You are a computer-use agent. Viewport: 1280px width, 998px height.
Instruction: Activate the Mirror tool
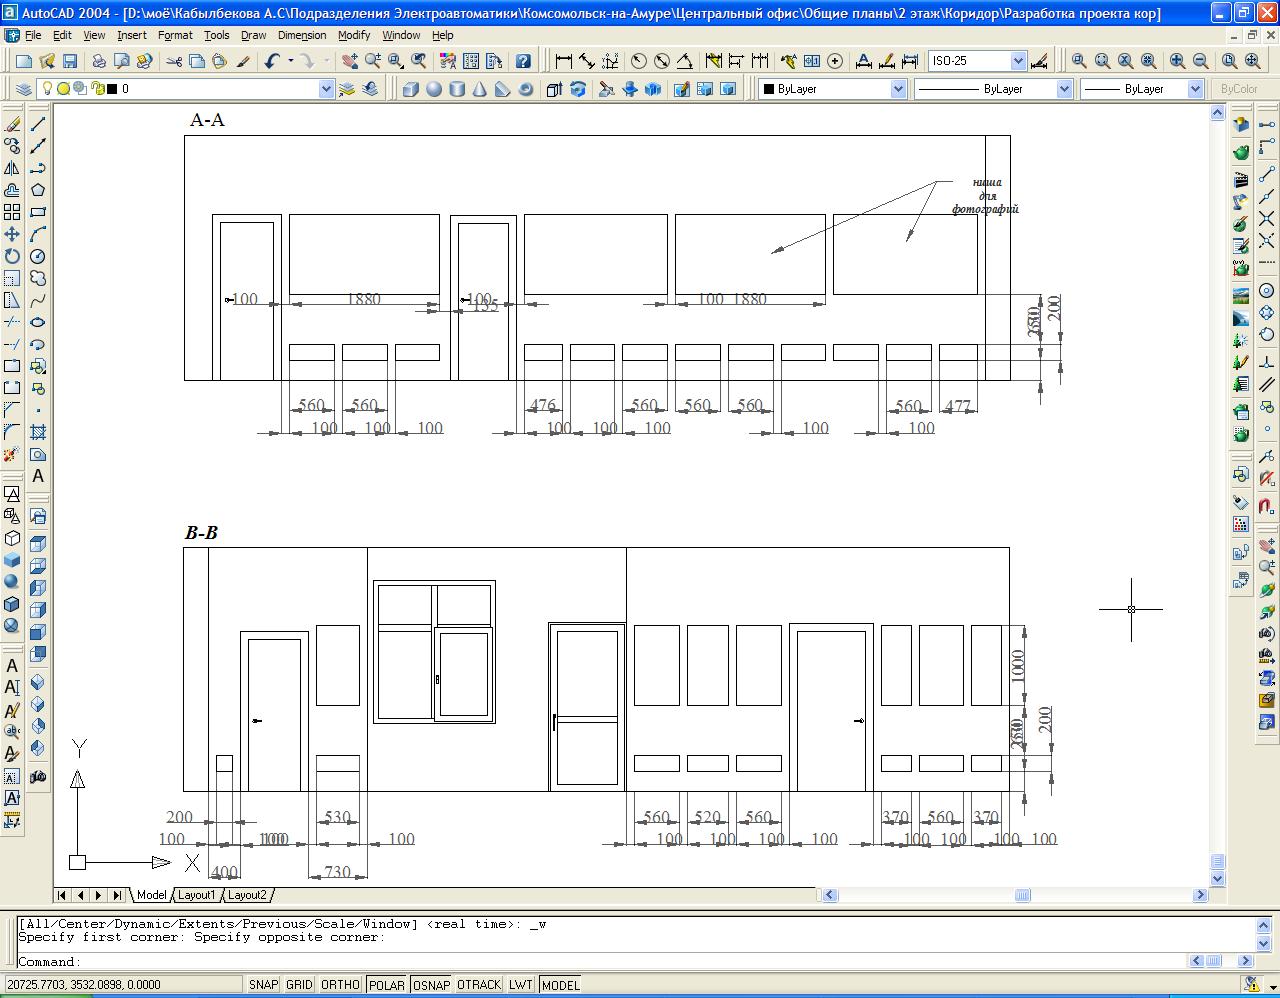pos(12,168)
